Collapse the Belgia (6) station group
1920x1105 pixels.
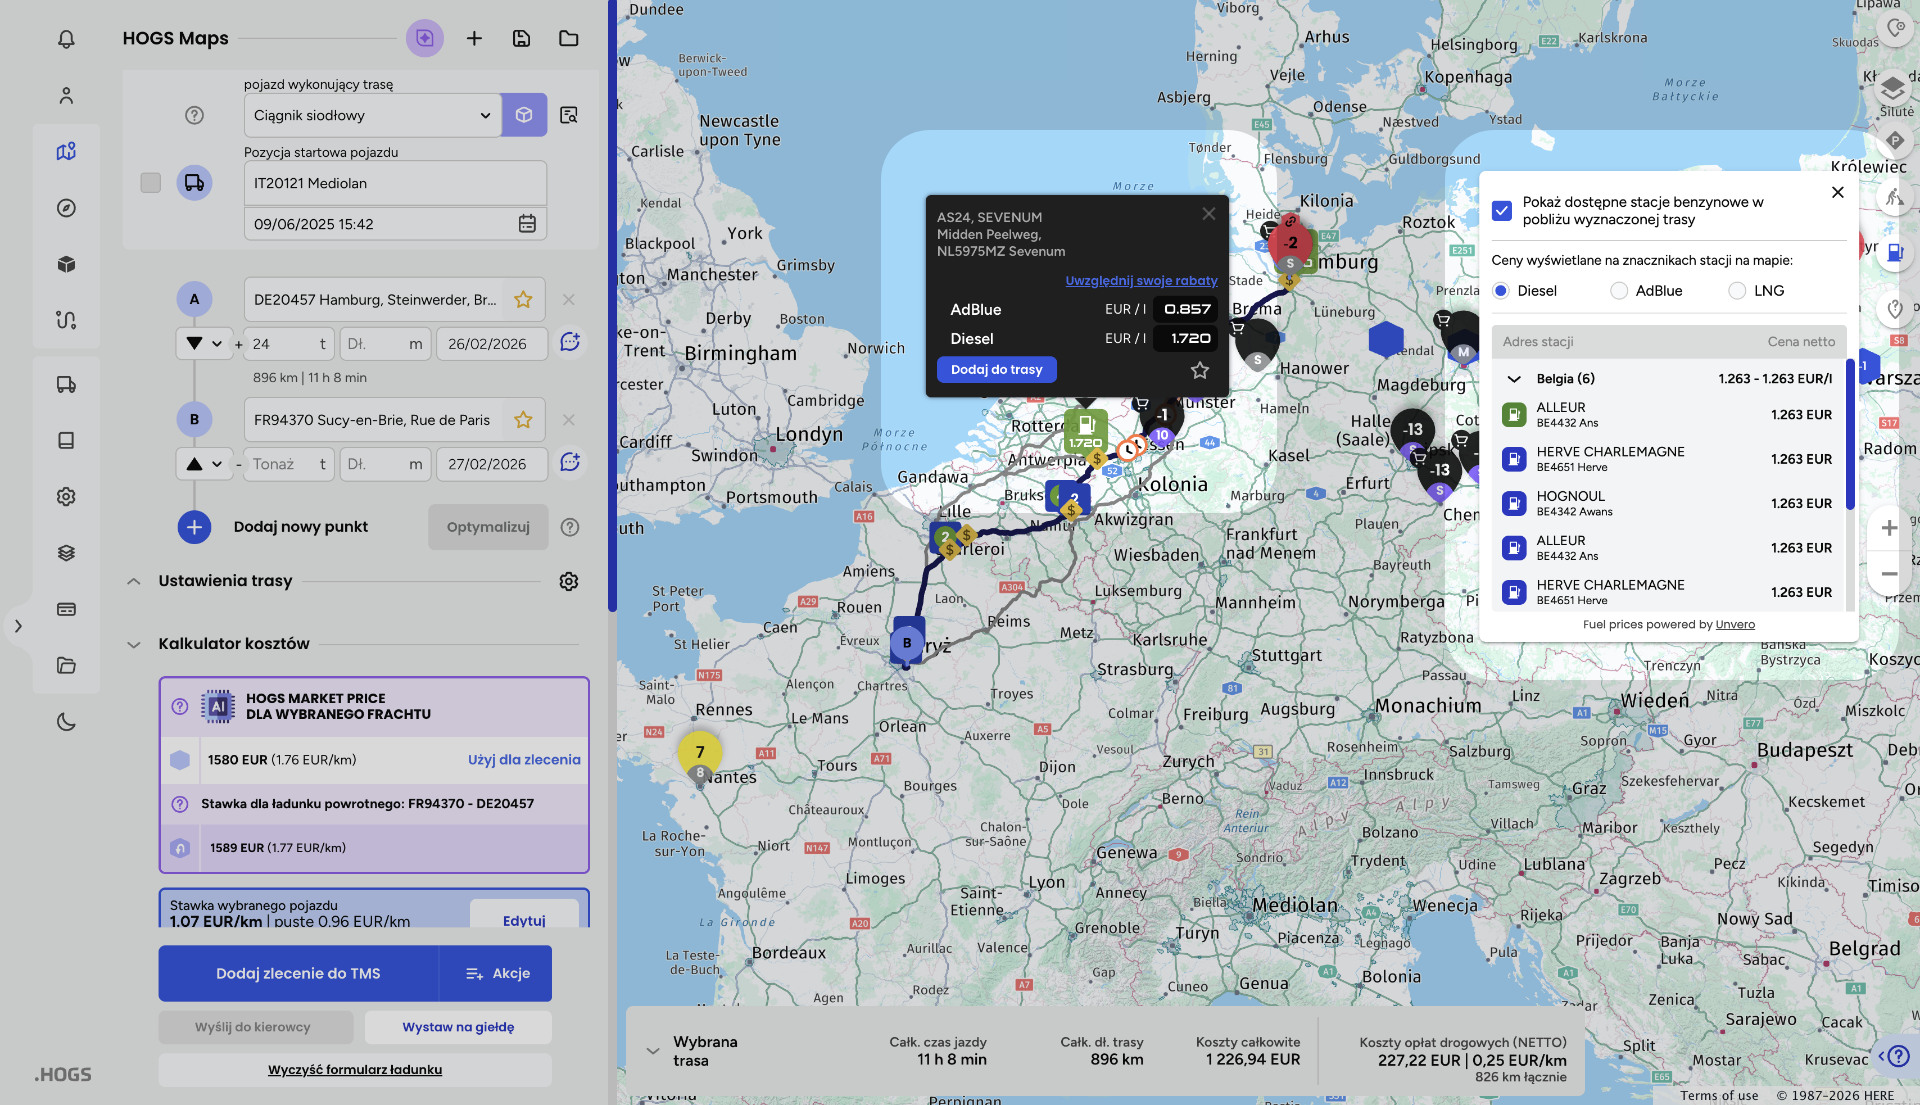click(x=1514, y=379)
